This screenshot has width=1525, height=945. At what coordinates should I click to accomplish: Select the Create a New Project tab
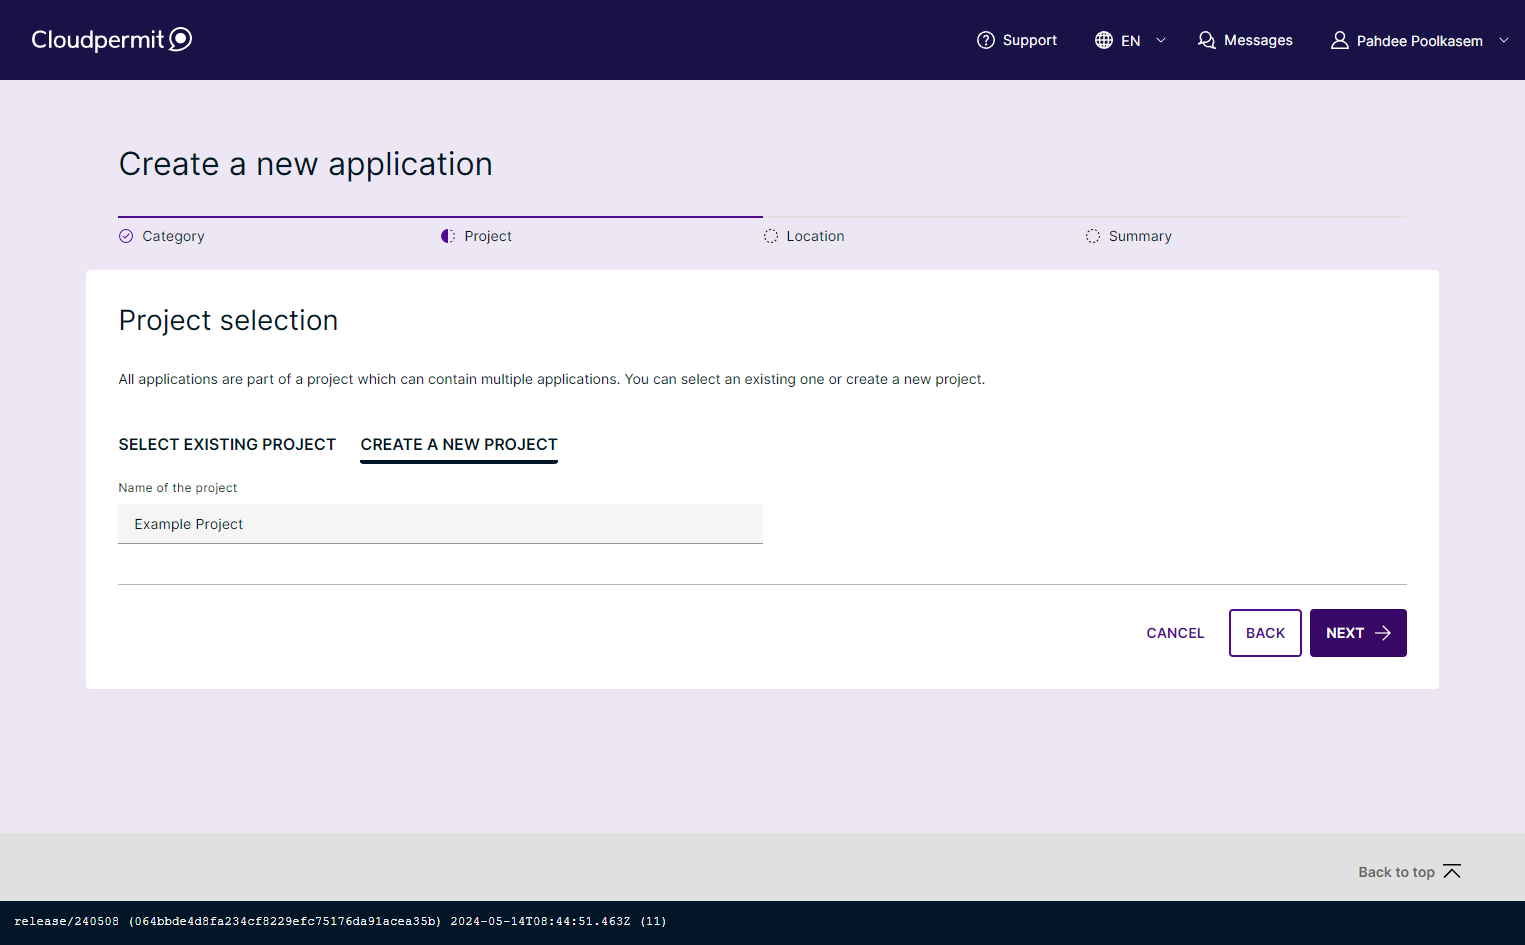point(459,444)
